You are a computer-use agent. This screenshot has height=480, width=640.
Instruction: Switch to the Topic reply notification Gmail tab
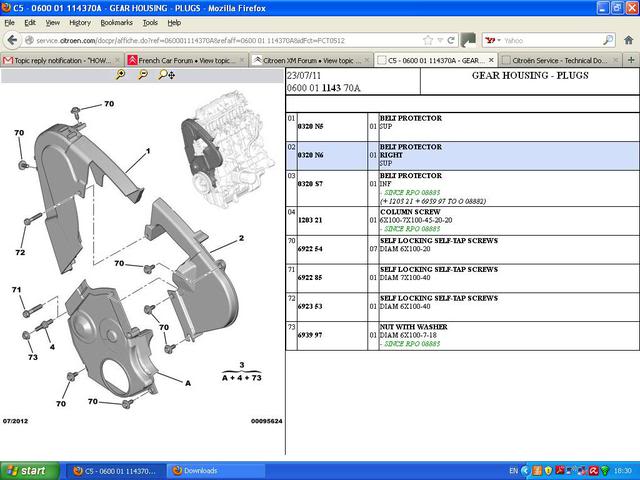pyautogui.click(x=62, y=60)
